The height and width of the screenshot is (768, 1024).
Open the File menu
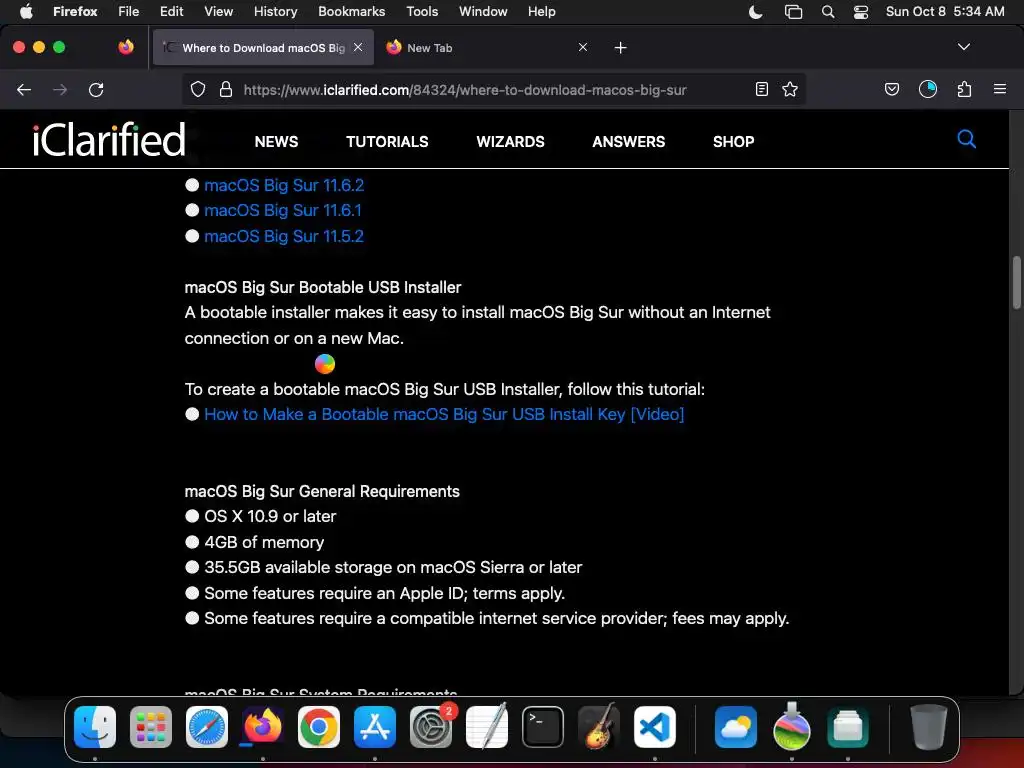(129, 11)
